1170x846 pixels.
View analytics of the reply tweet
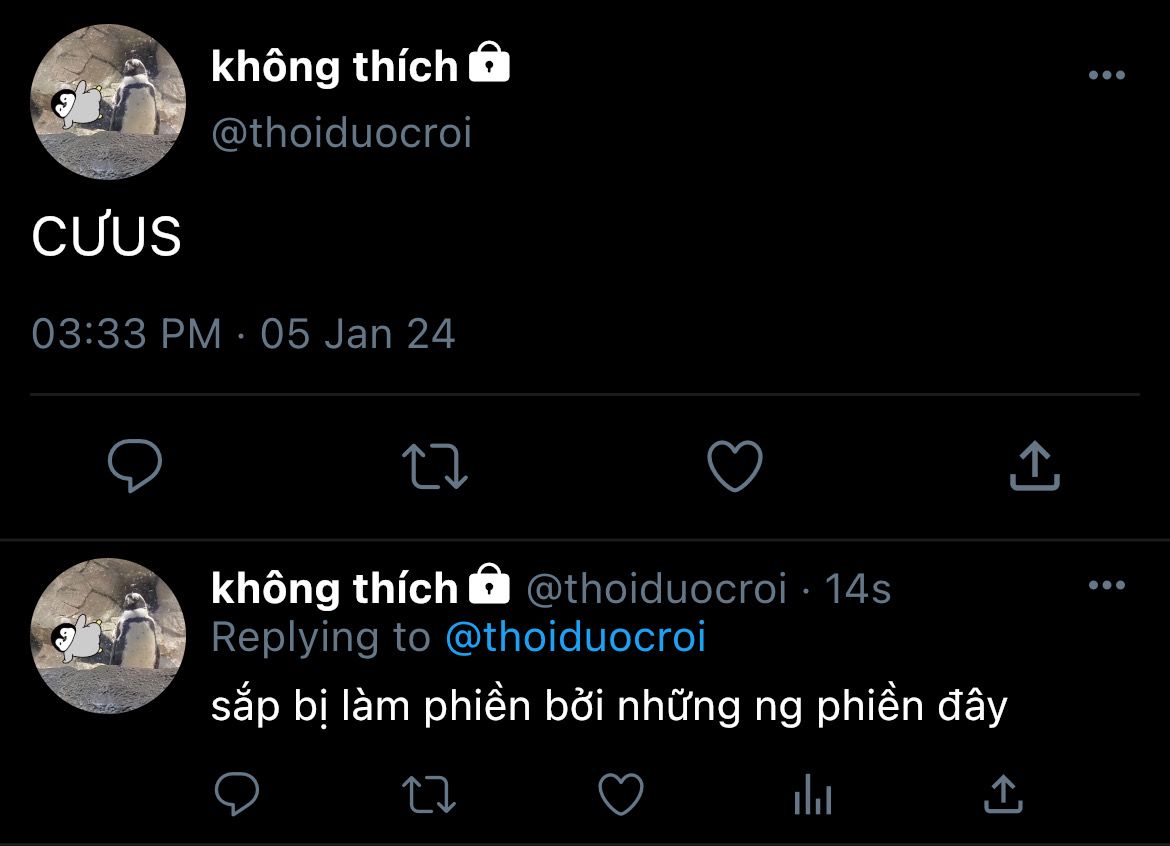(812, 796)
